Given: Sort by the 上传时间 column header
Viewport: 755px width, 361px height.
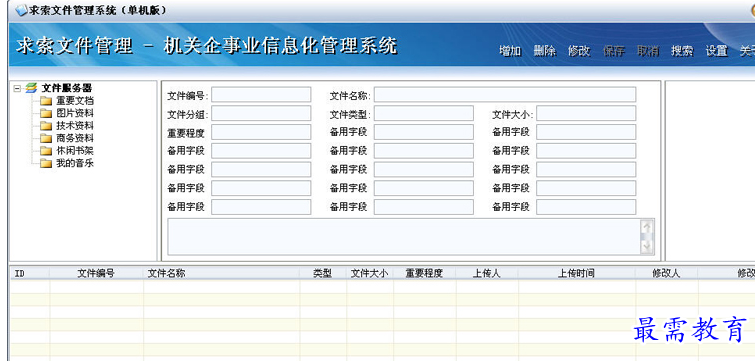Looking at the screenshot, I should click(577, 273).
